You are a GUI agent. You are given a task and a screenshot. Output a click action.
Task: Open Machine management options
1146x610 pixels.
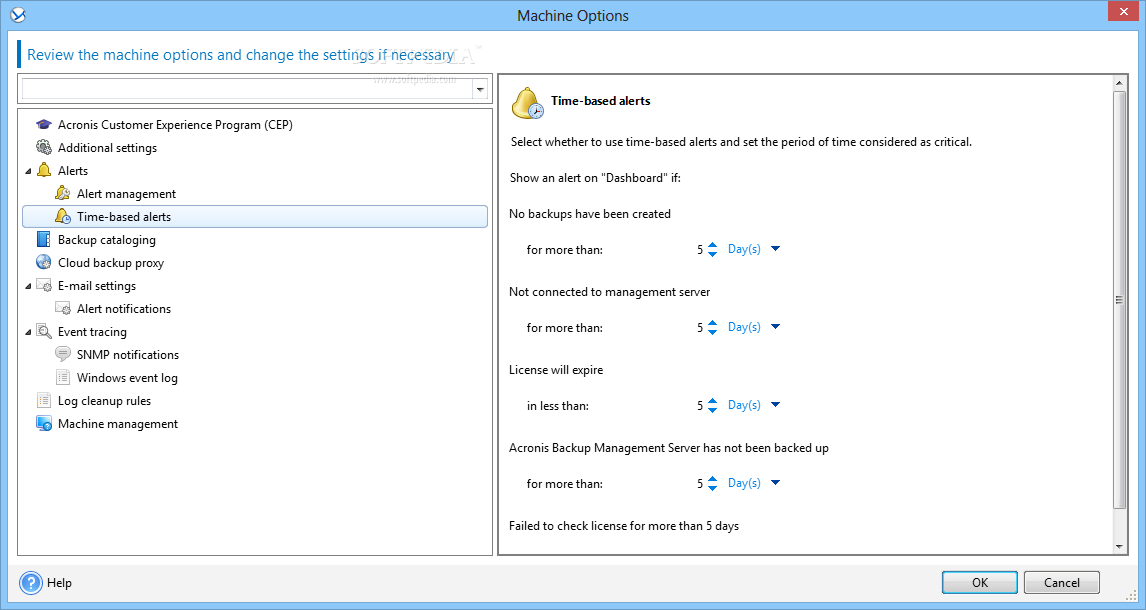click(118, 424)
